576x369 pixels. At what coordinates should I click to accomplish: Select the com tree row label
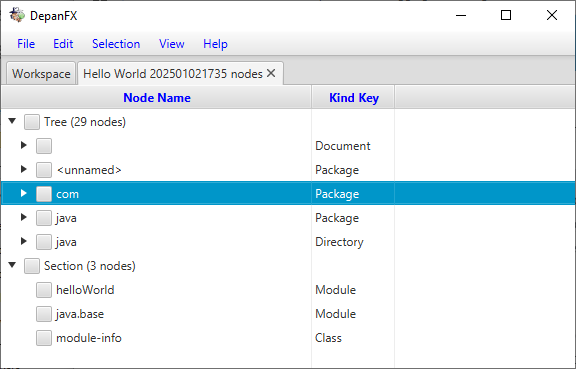pyautogui.click(x=68, y=194)
